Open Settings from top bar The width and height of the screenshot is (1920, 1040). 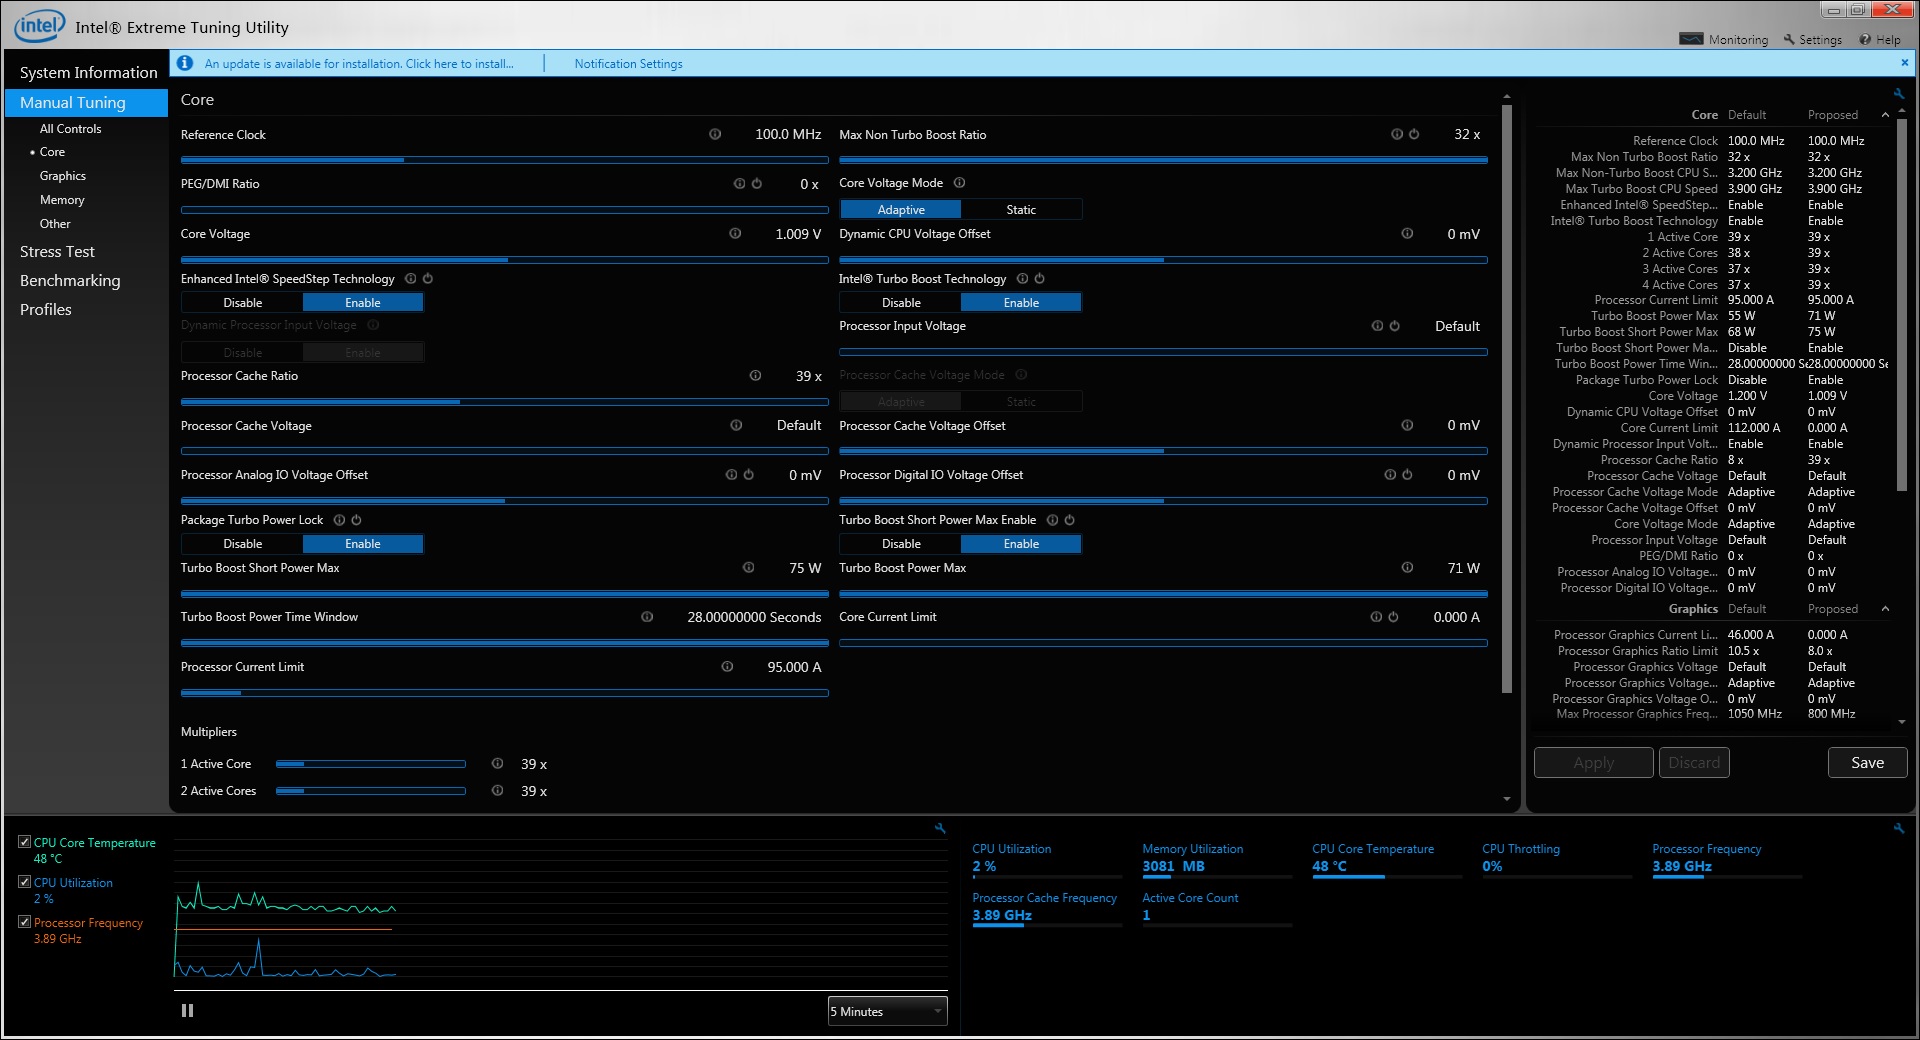pyautogui.click(x=1812, y=40)
